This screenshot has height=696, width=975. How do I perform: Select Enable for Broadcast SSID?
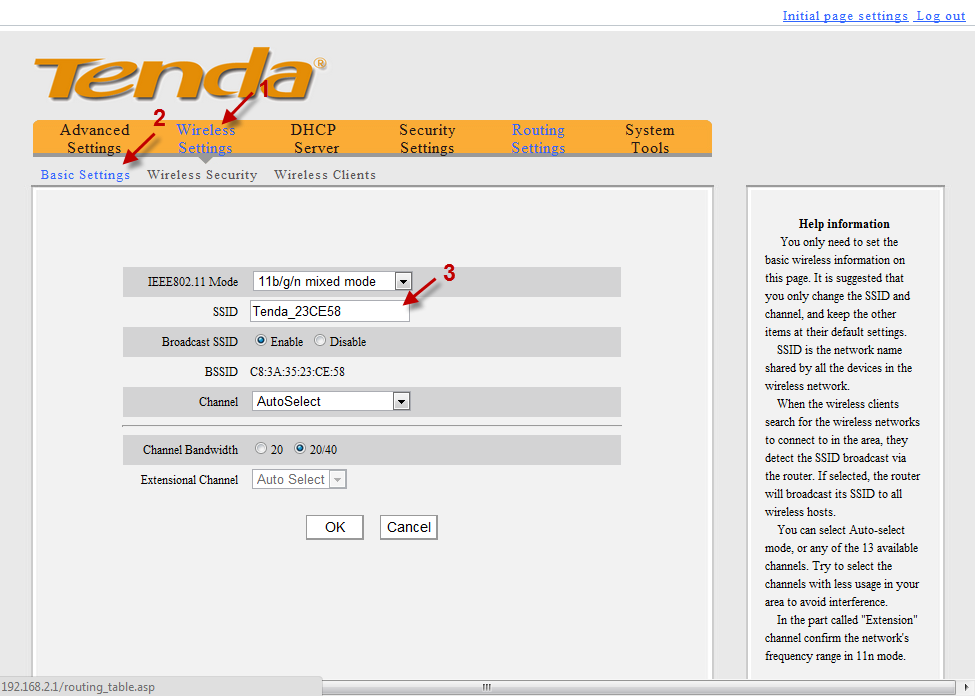pos(261,340)
